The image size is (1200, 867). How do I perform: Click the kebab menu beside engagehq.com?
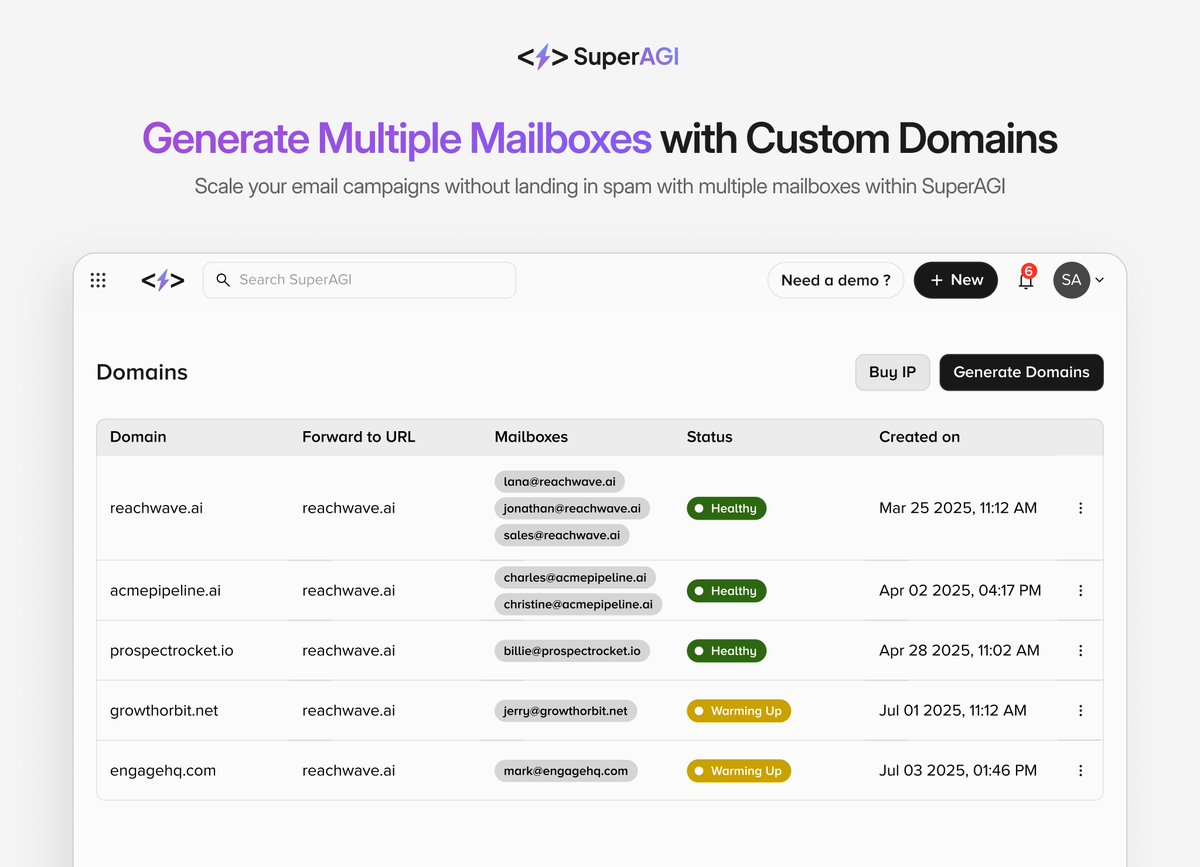[x=1080, y=770]
